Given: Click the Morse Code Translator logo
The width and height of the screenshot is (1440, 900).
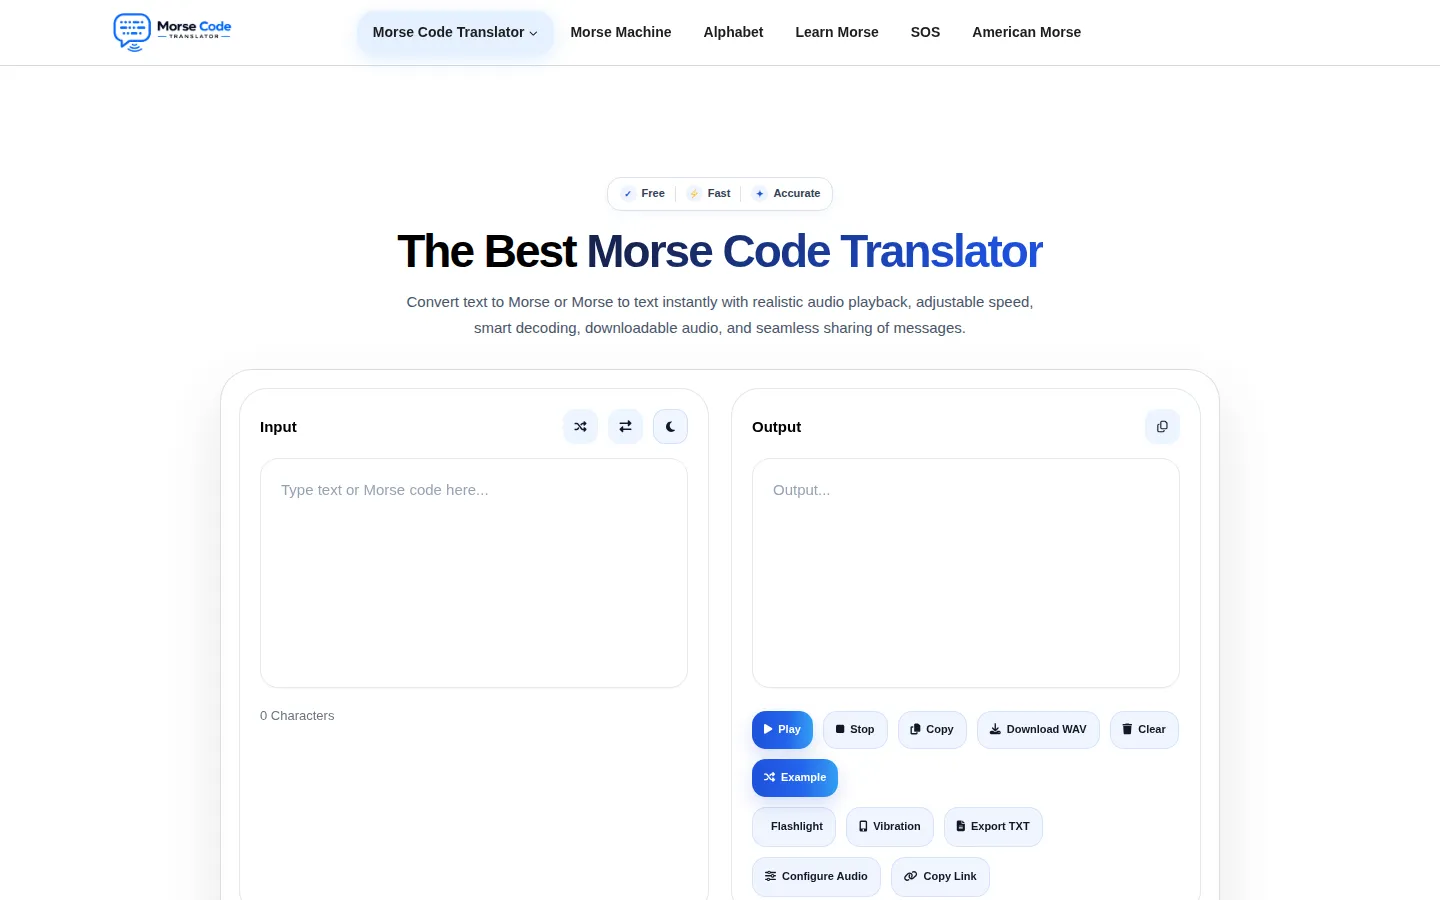Looking at the screenshot, I should [x=172, y=32].
